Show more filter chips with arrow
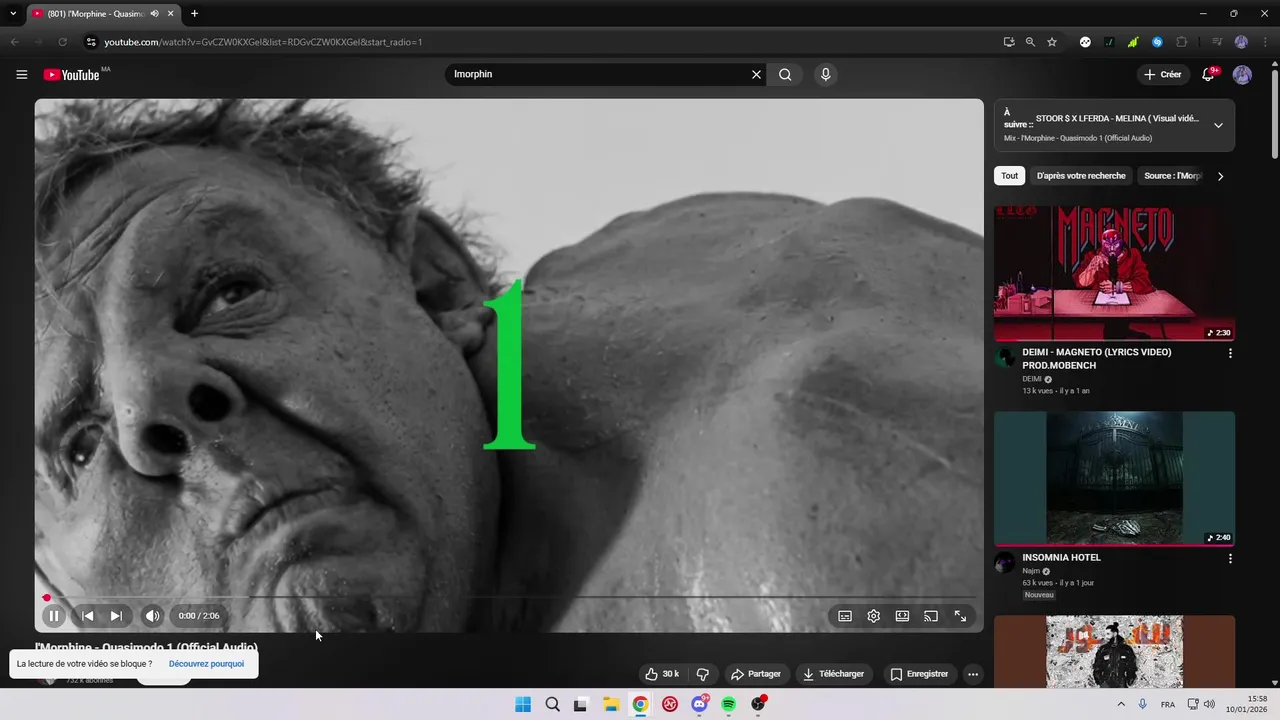1280x720 pixels. pos(1220,176)
